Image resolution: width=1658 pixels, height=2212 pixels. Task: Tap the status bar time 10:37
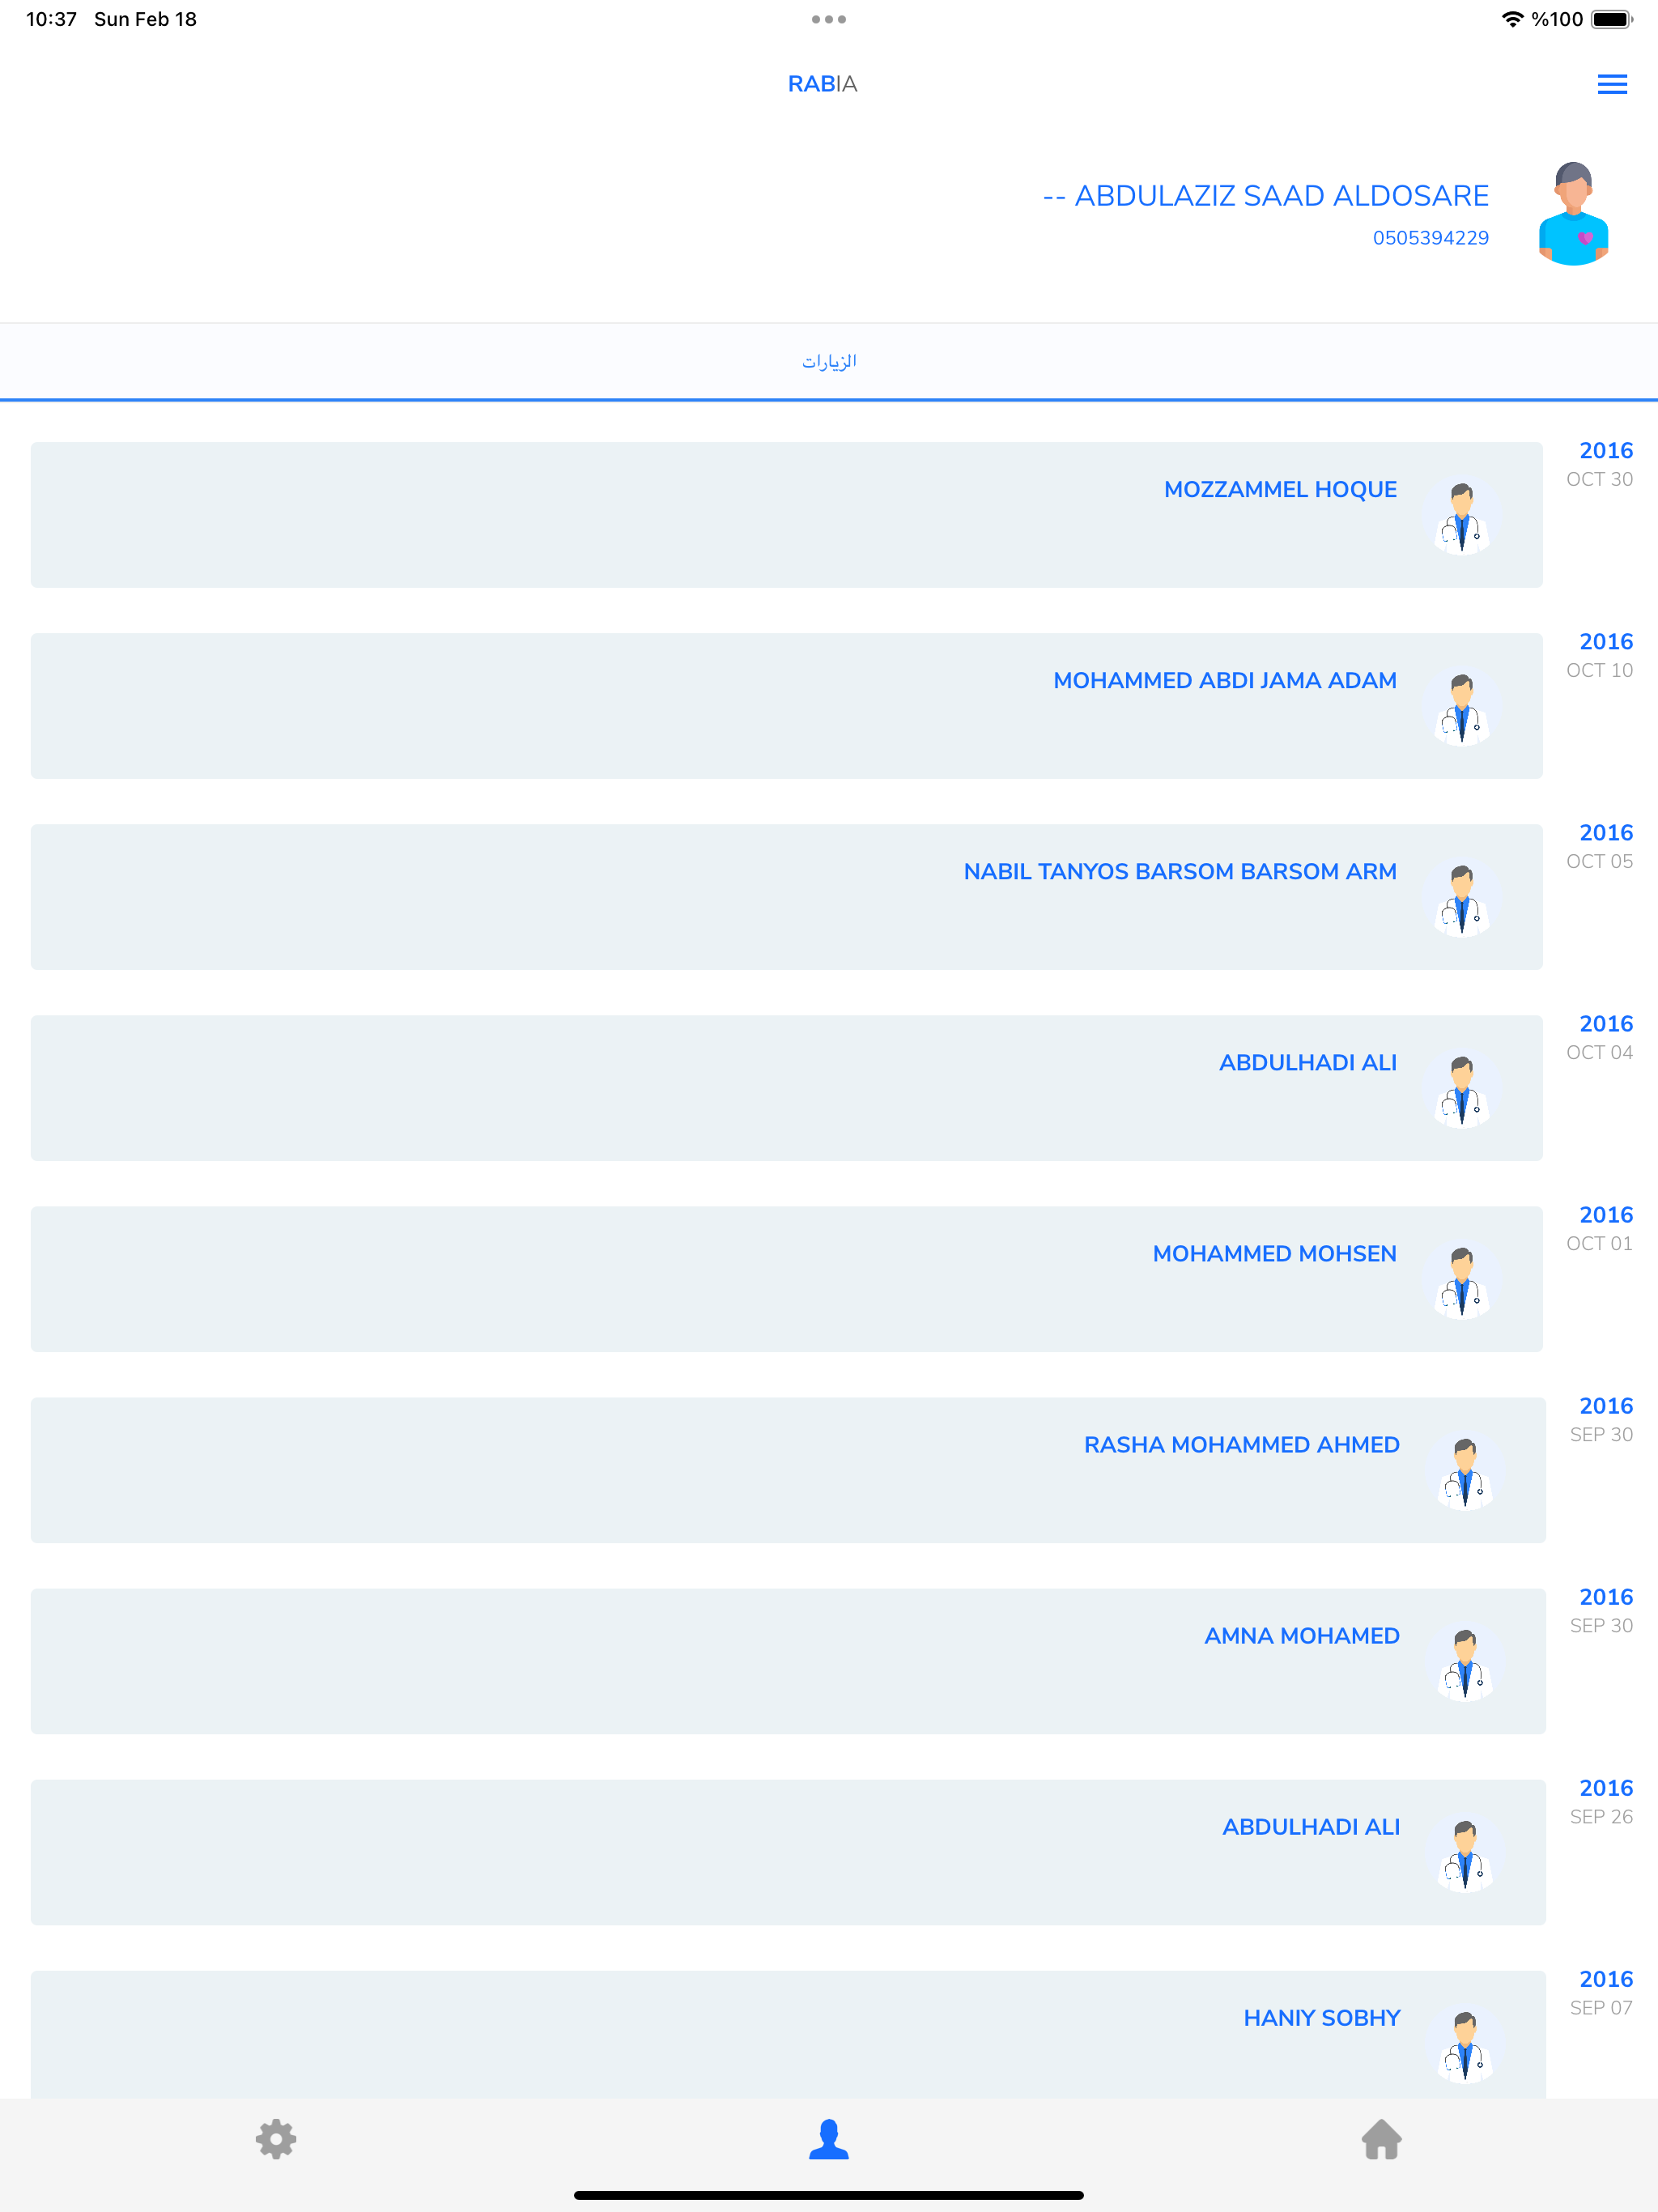point(51,19)
